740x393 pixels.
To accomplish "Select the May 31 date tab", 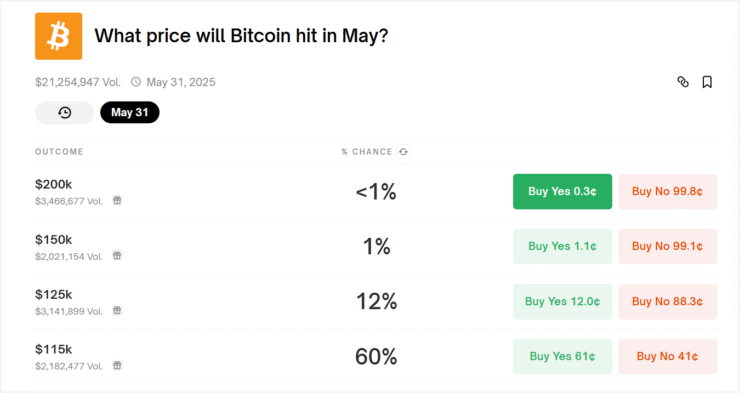I will [x=130, y=113].
